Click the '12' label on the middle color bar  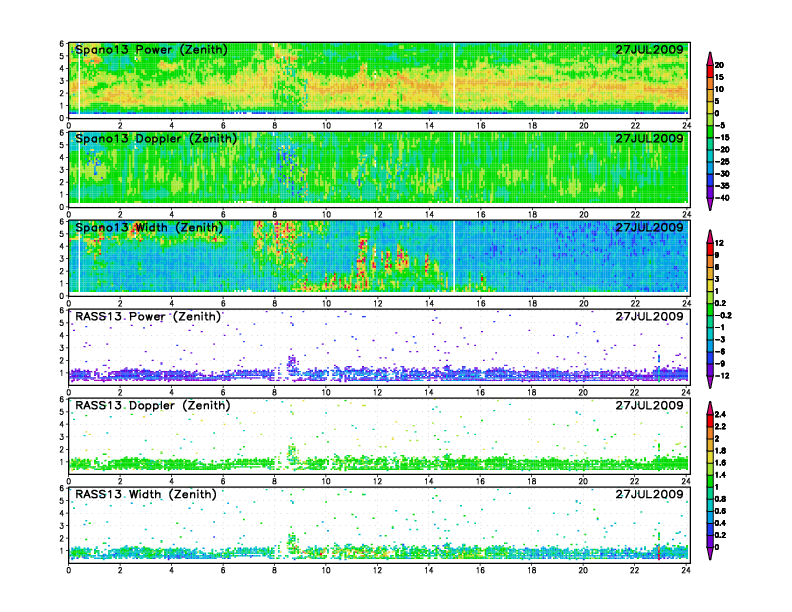[719, 243]
